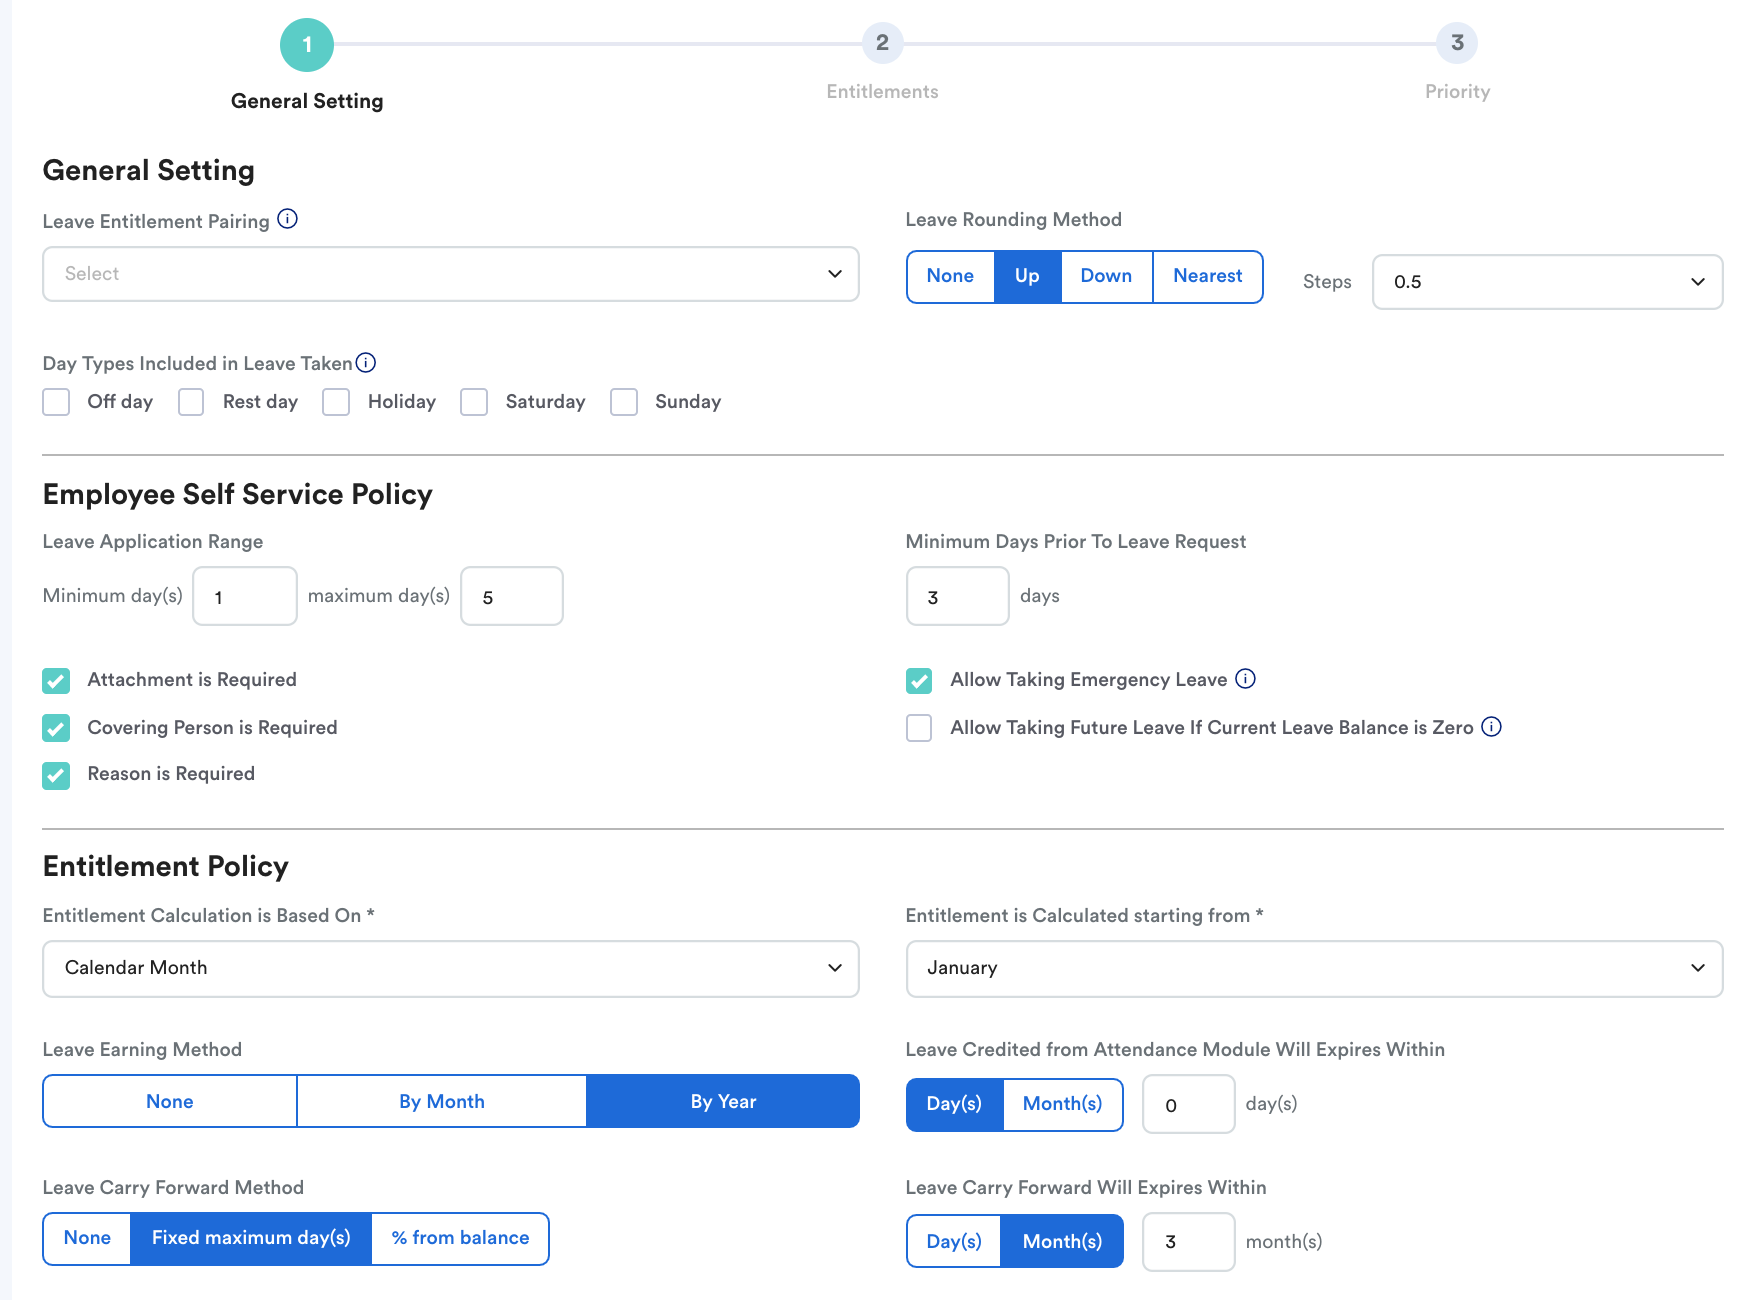Jump to step 3 Priority circle

[1457, 43]
